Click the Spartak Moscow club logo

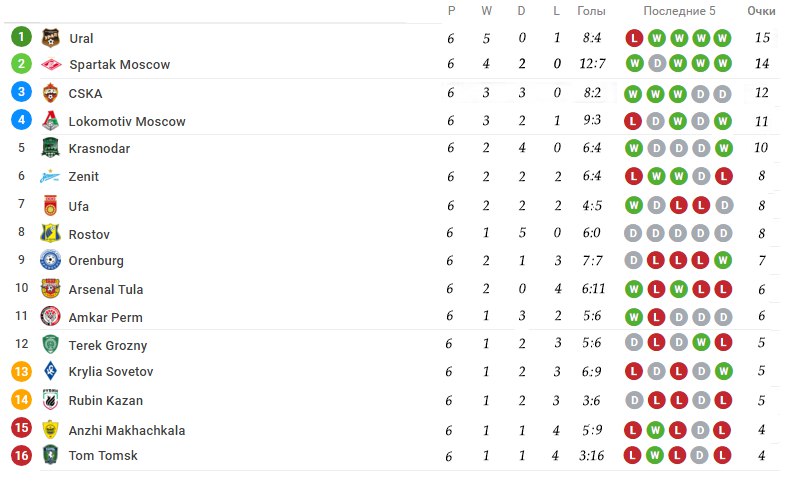(51, 64)
